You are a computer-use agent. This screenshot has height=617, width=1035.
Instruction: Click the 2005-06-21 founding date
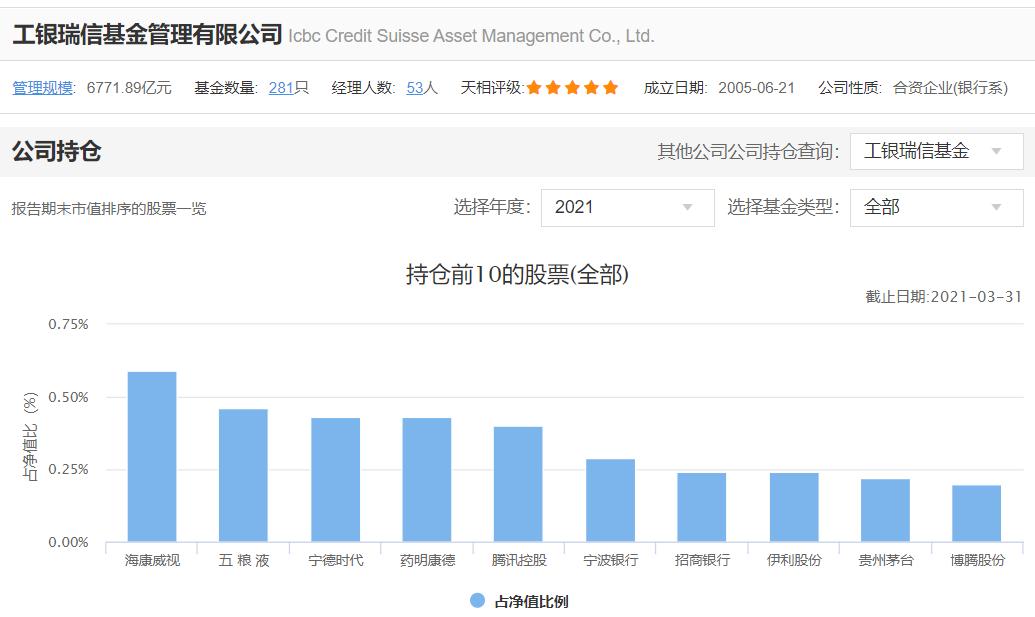pos(756,88)
